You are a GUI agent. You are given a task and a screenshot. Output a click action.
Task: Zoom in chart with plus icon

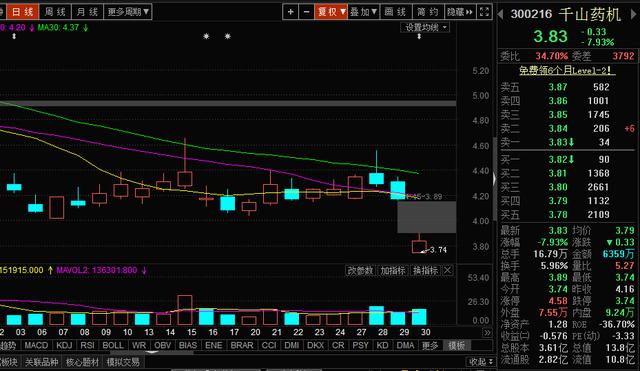tap(290, 12)
